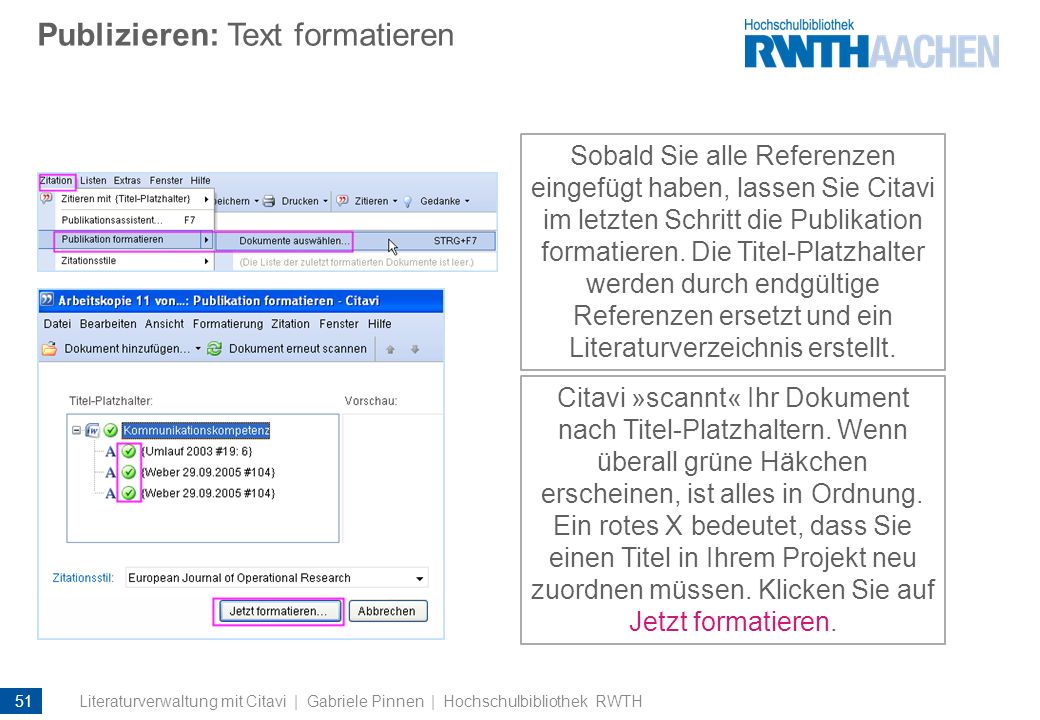Open the Listen menu
Viewport: 1040px width, 720px height.
tap(93, 180)
